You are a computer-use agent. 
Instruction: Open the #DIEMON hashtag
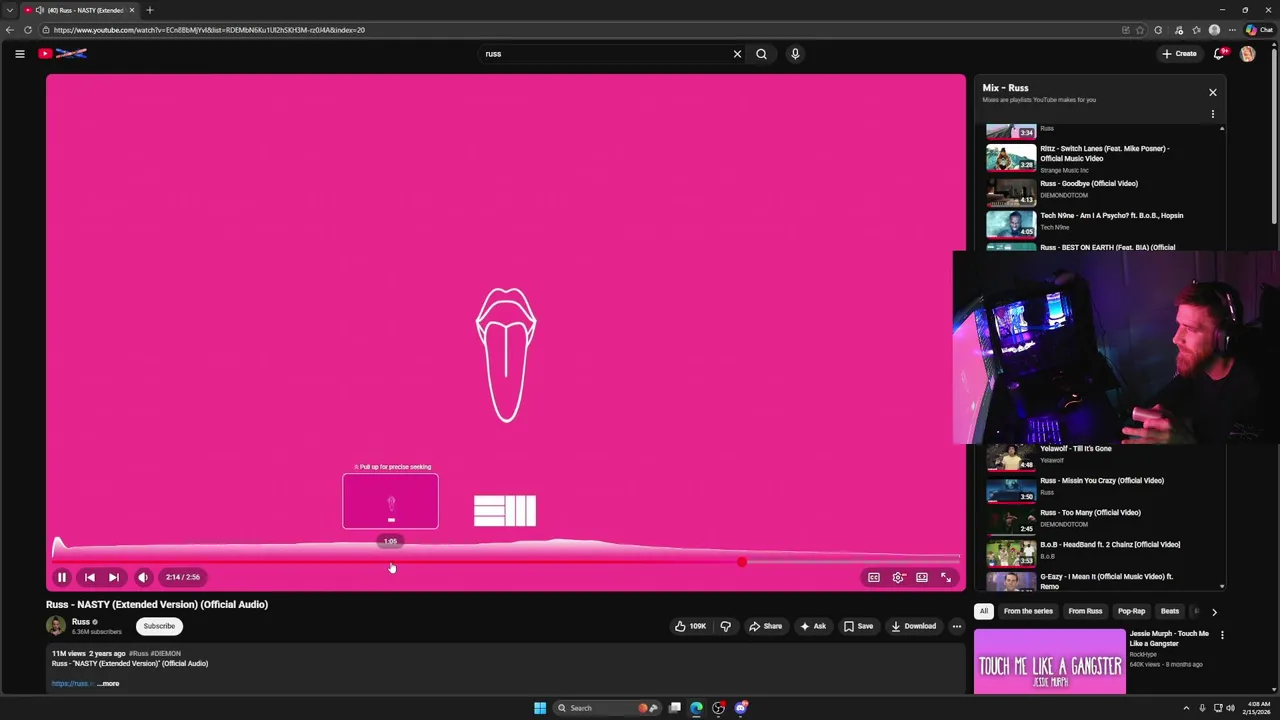(x=167, y=654)
